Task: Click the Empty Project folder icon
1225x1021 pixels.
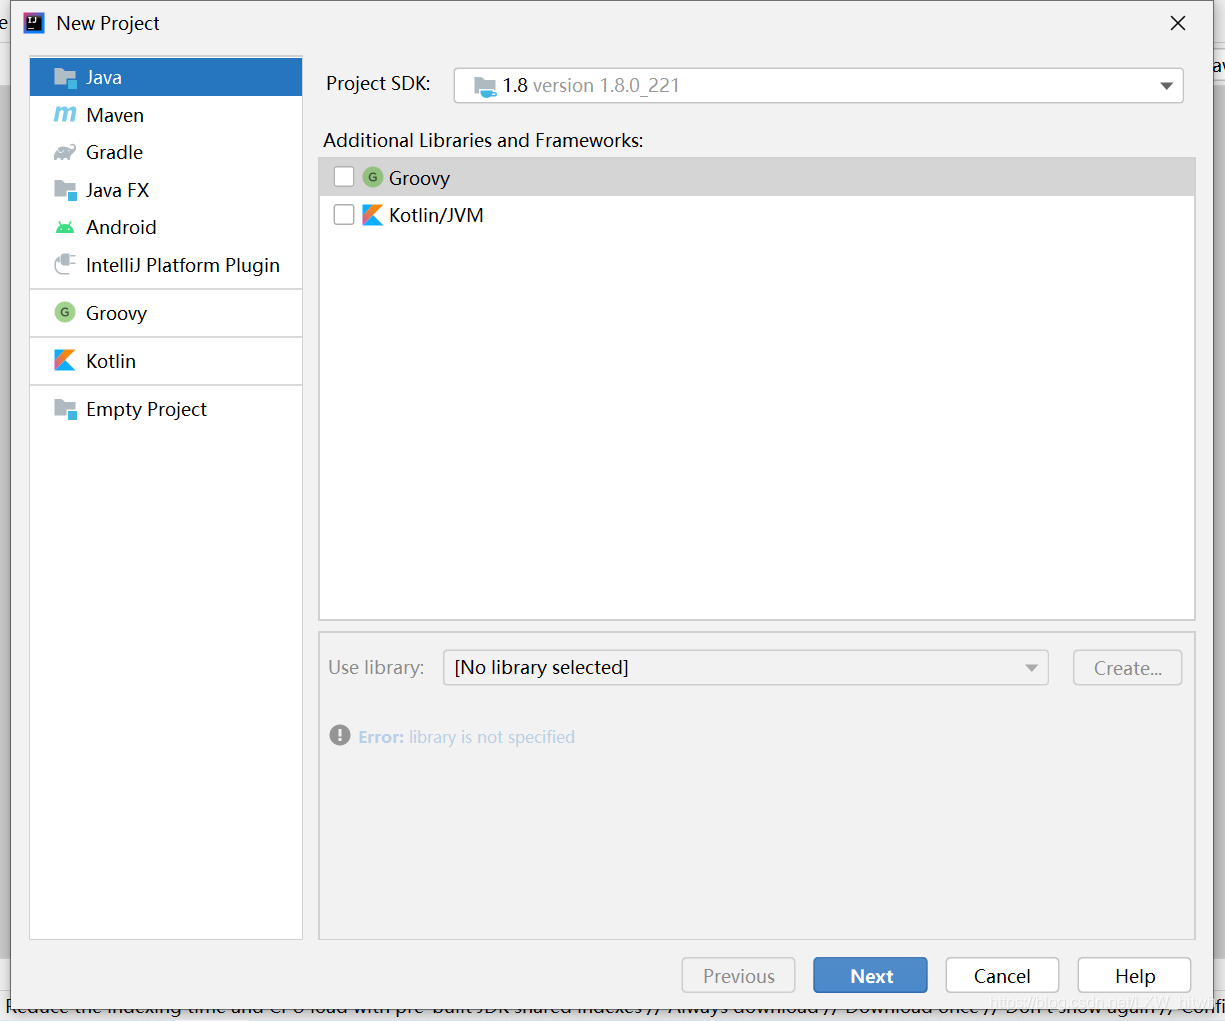Action: (65, 408)
